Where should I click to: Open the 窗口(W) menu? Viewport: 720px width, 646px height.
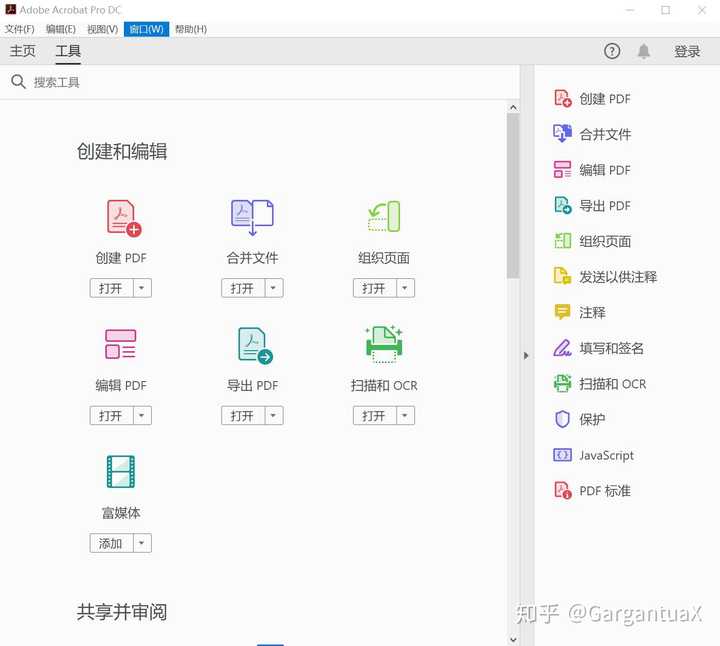[x=146, y=29]
